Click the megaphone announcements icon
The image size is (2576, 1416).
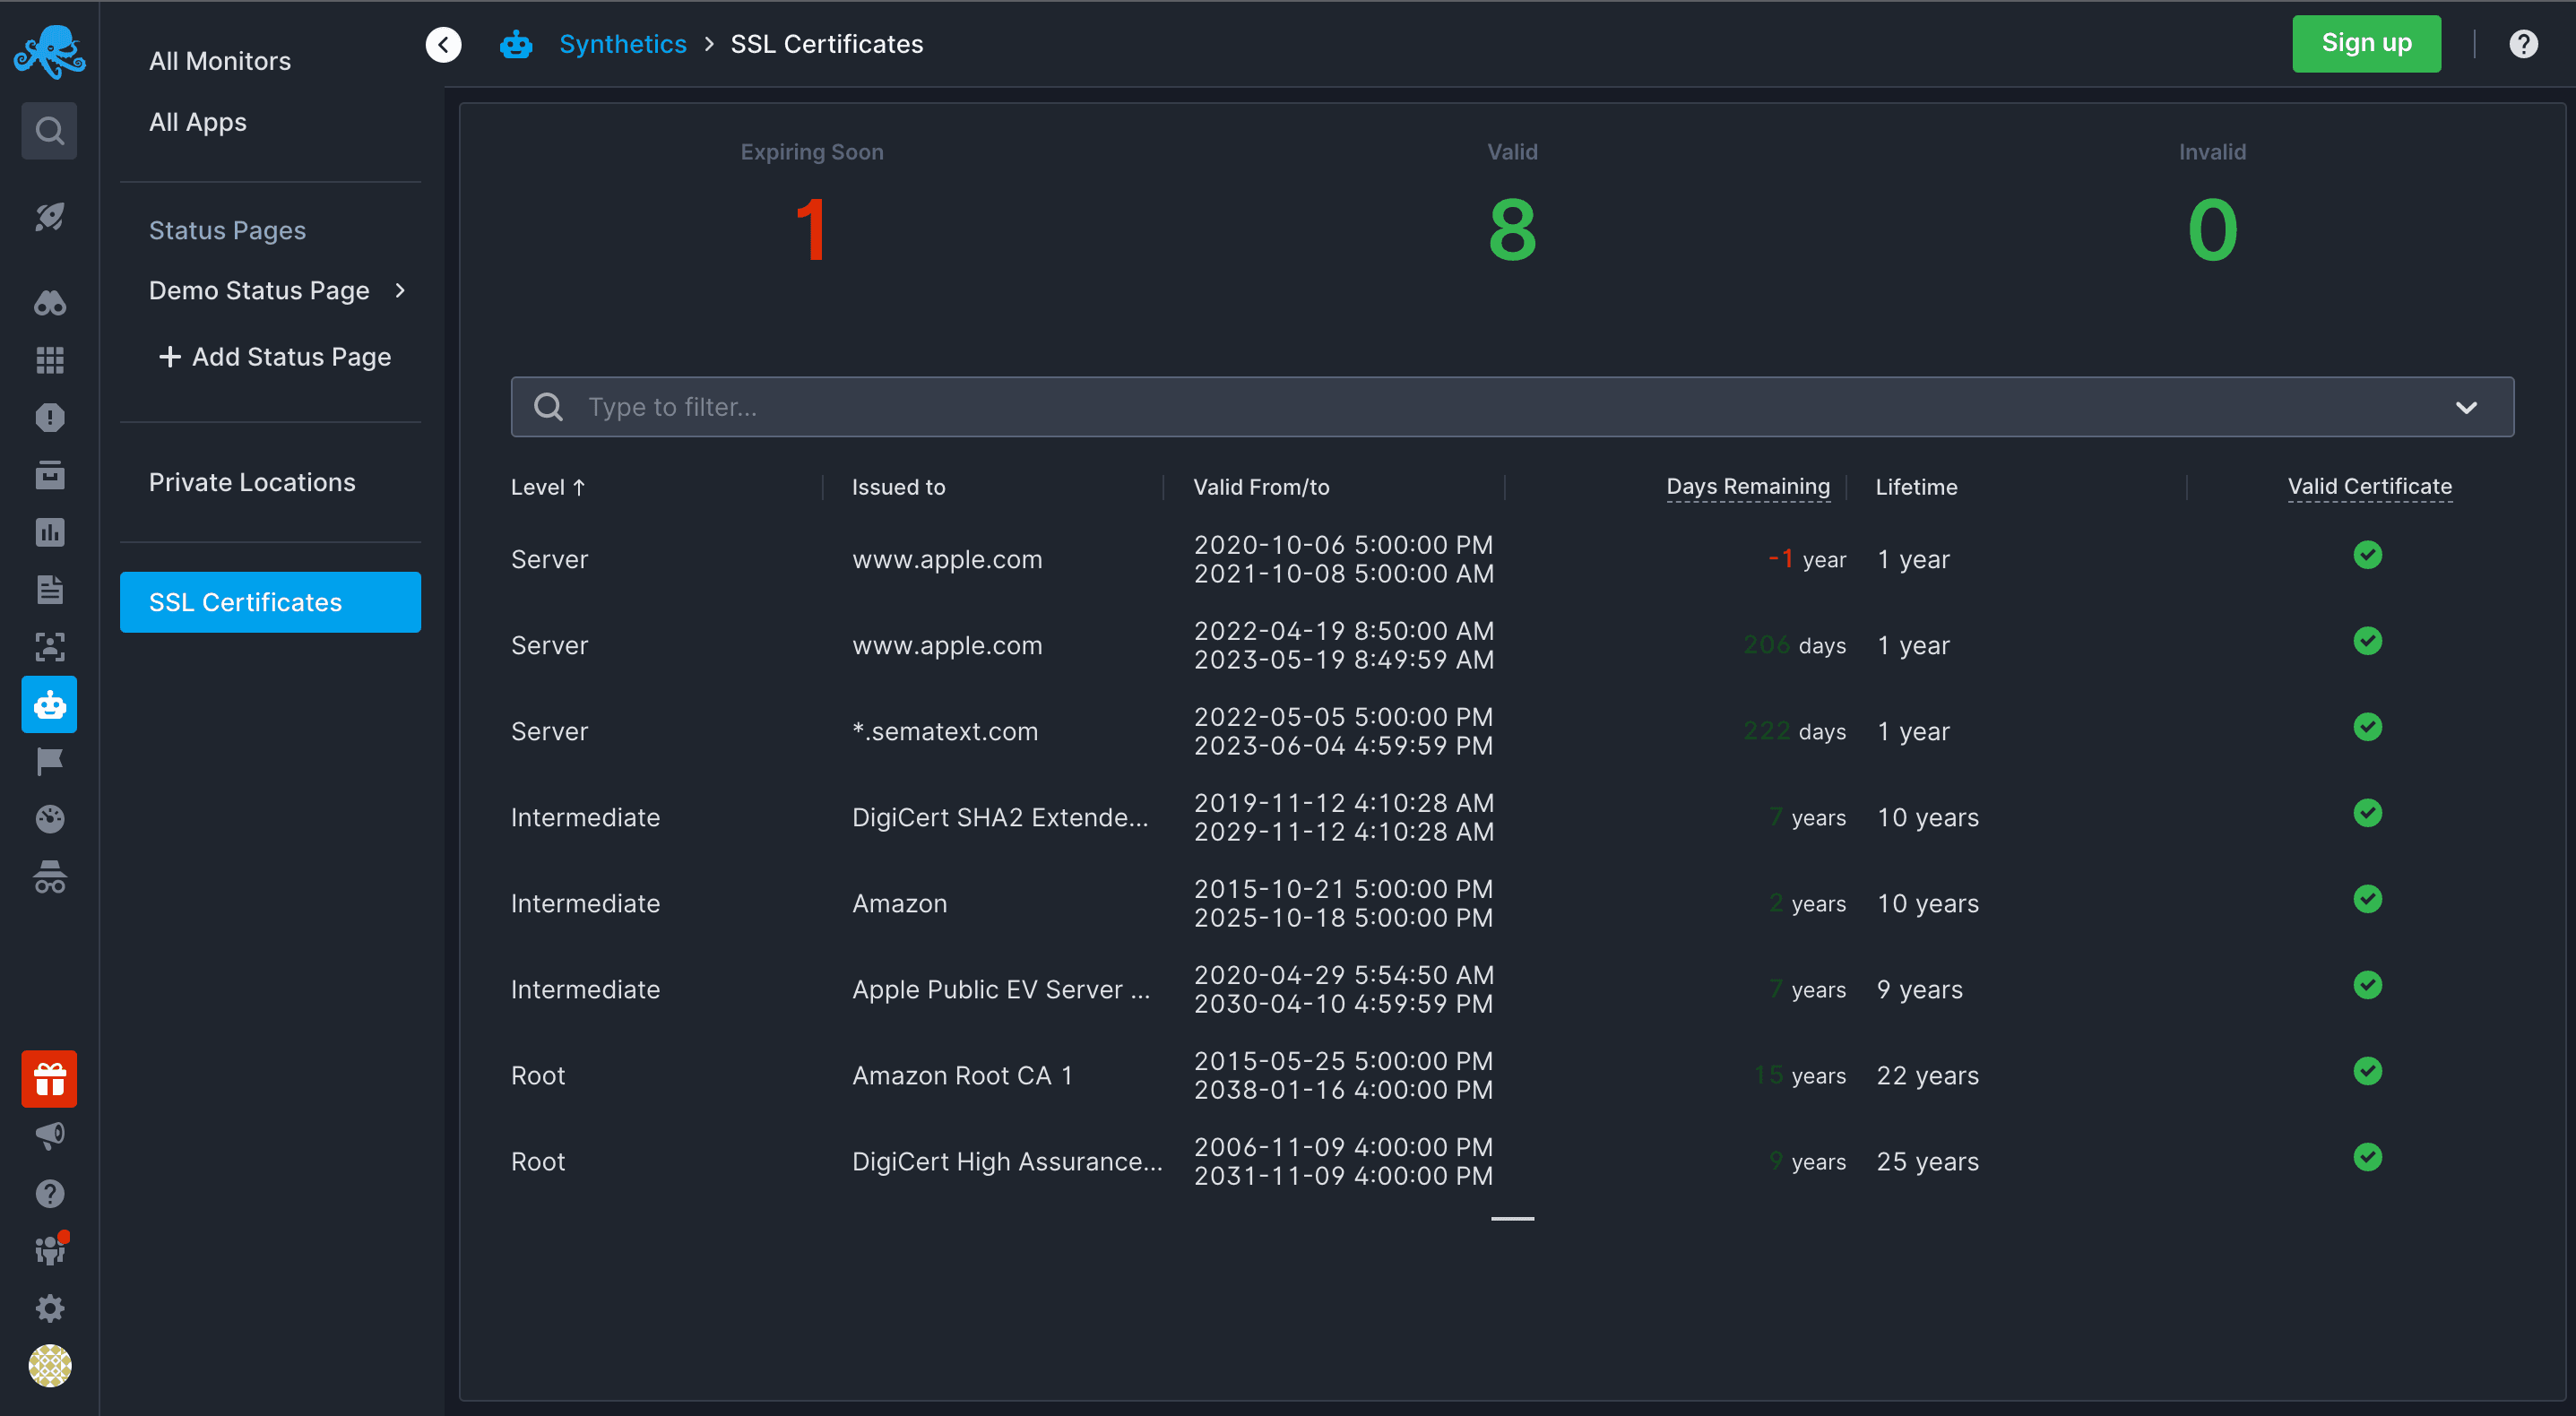pyautogui.click(x=49, y=1135)
